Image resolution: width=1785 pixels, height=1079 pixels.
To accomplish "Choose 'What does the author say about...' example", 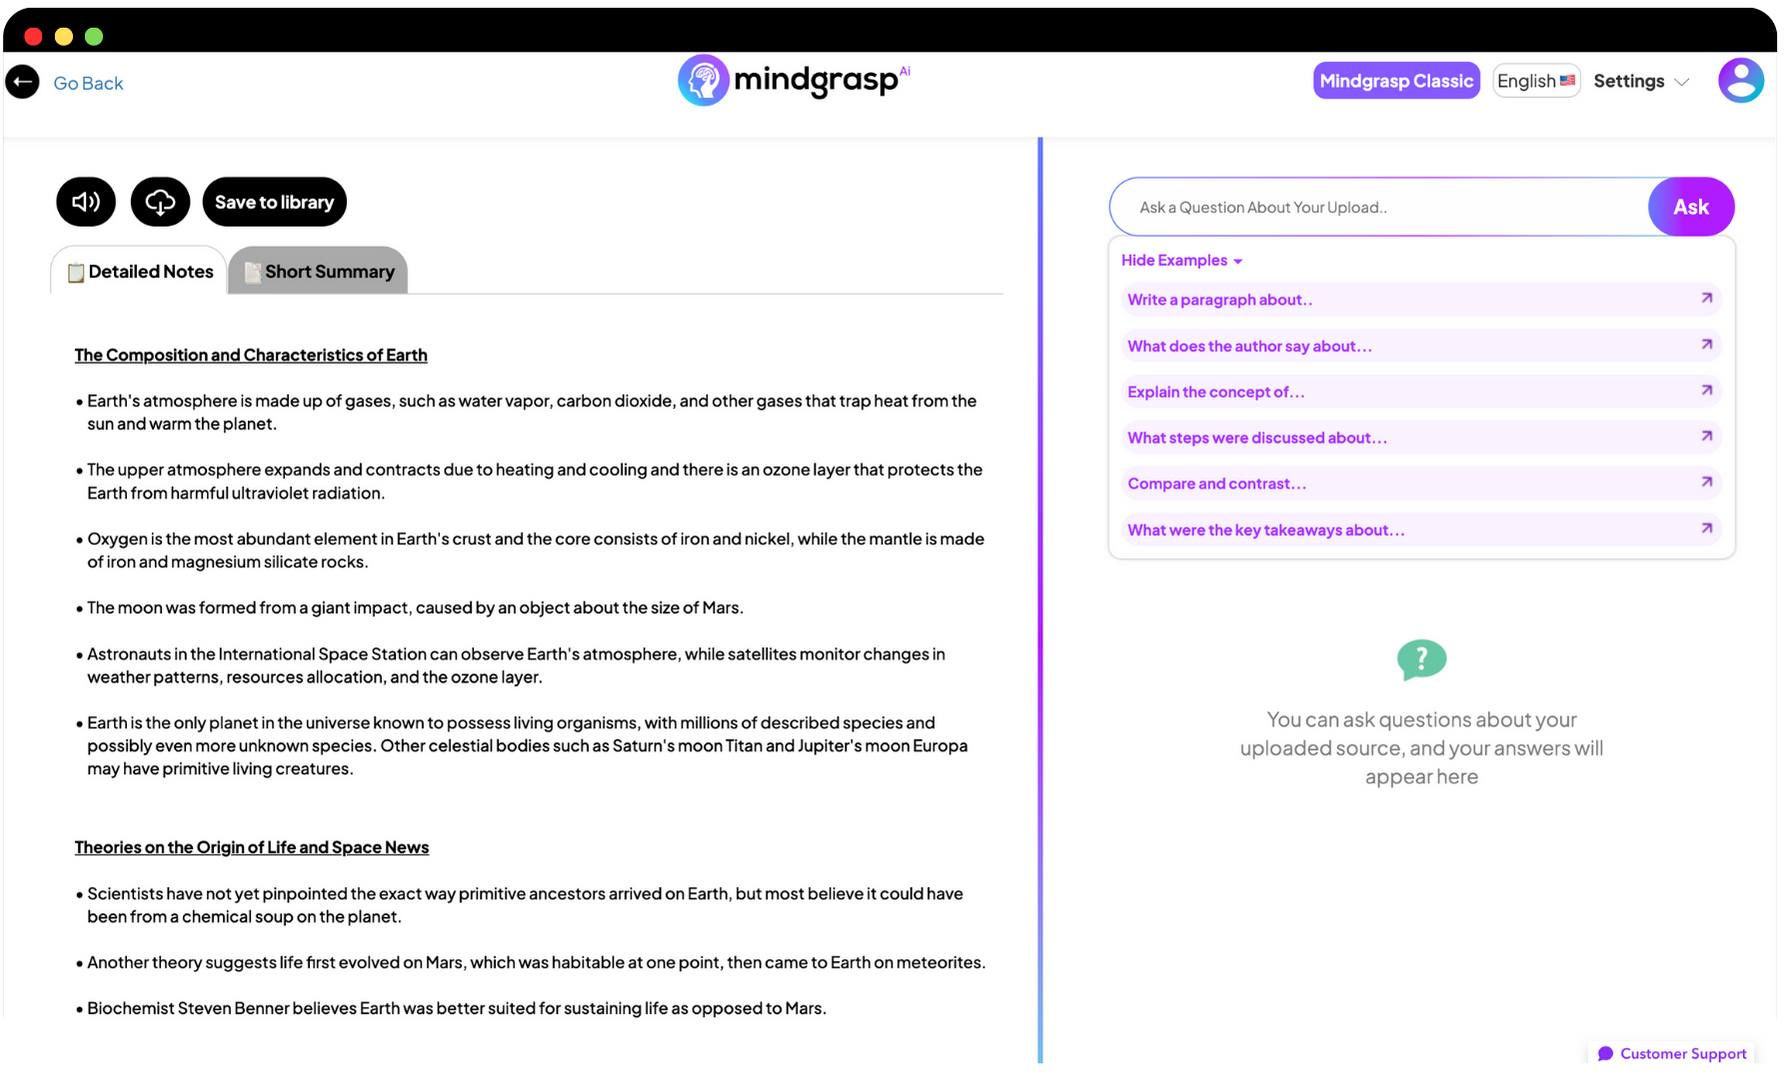I will click(1421, 346).
